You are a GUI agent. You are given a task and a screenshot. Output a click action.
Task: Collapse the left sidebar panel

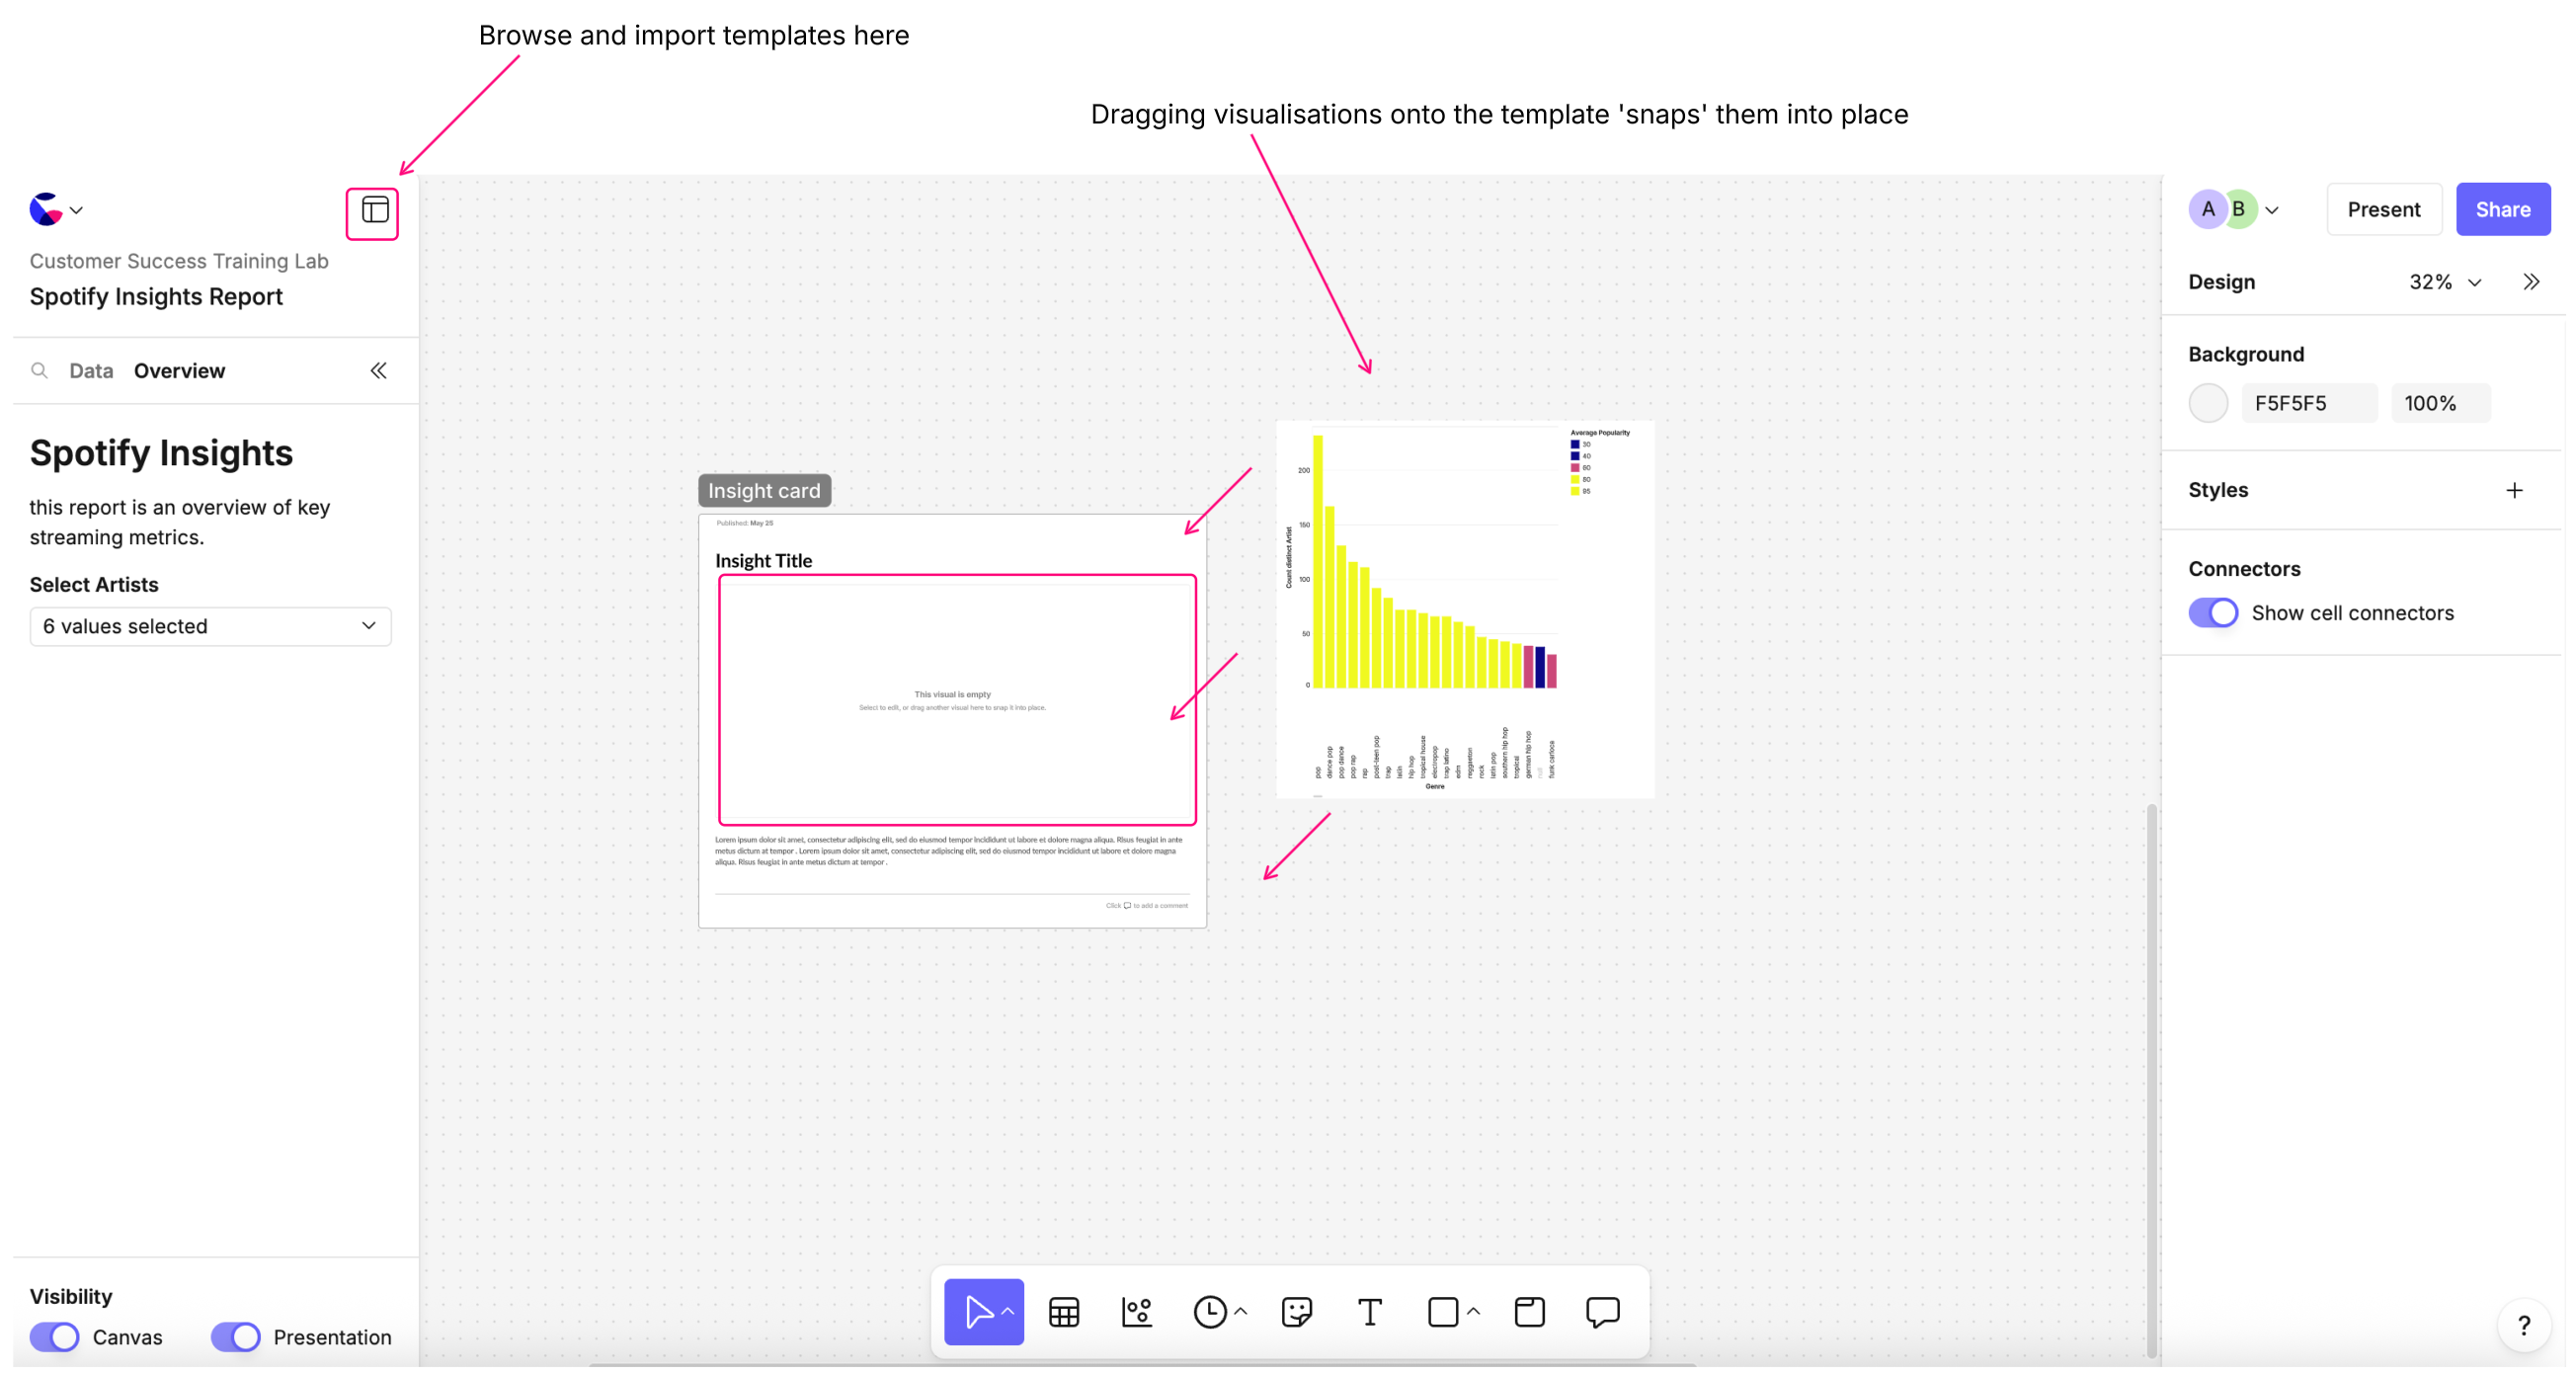pyautogui.click(x=379, y=371)
